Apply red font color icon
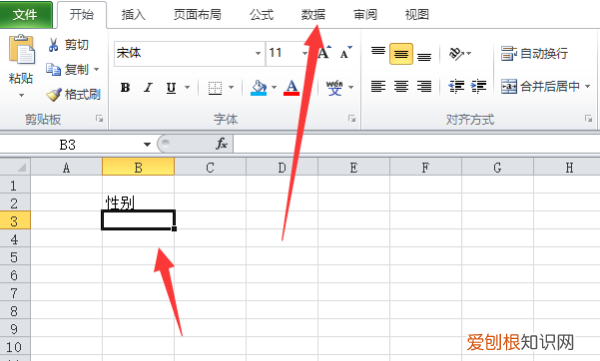Screen dimensions: 600x361 pyautogui.click(x=291, y=88)
